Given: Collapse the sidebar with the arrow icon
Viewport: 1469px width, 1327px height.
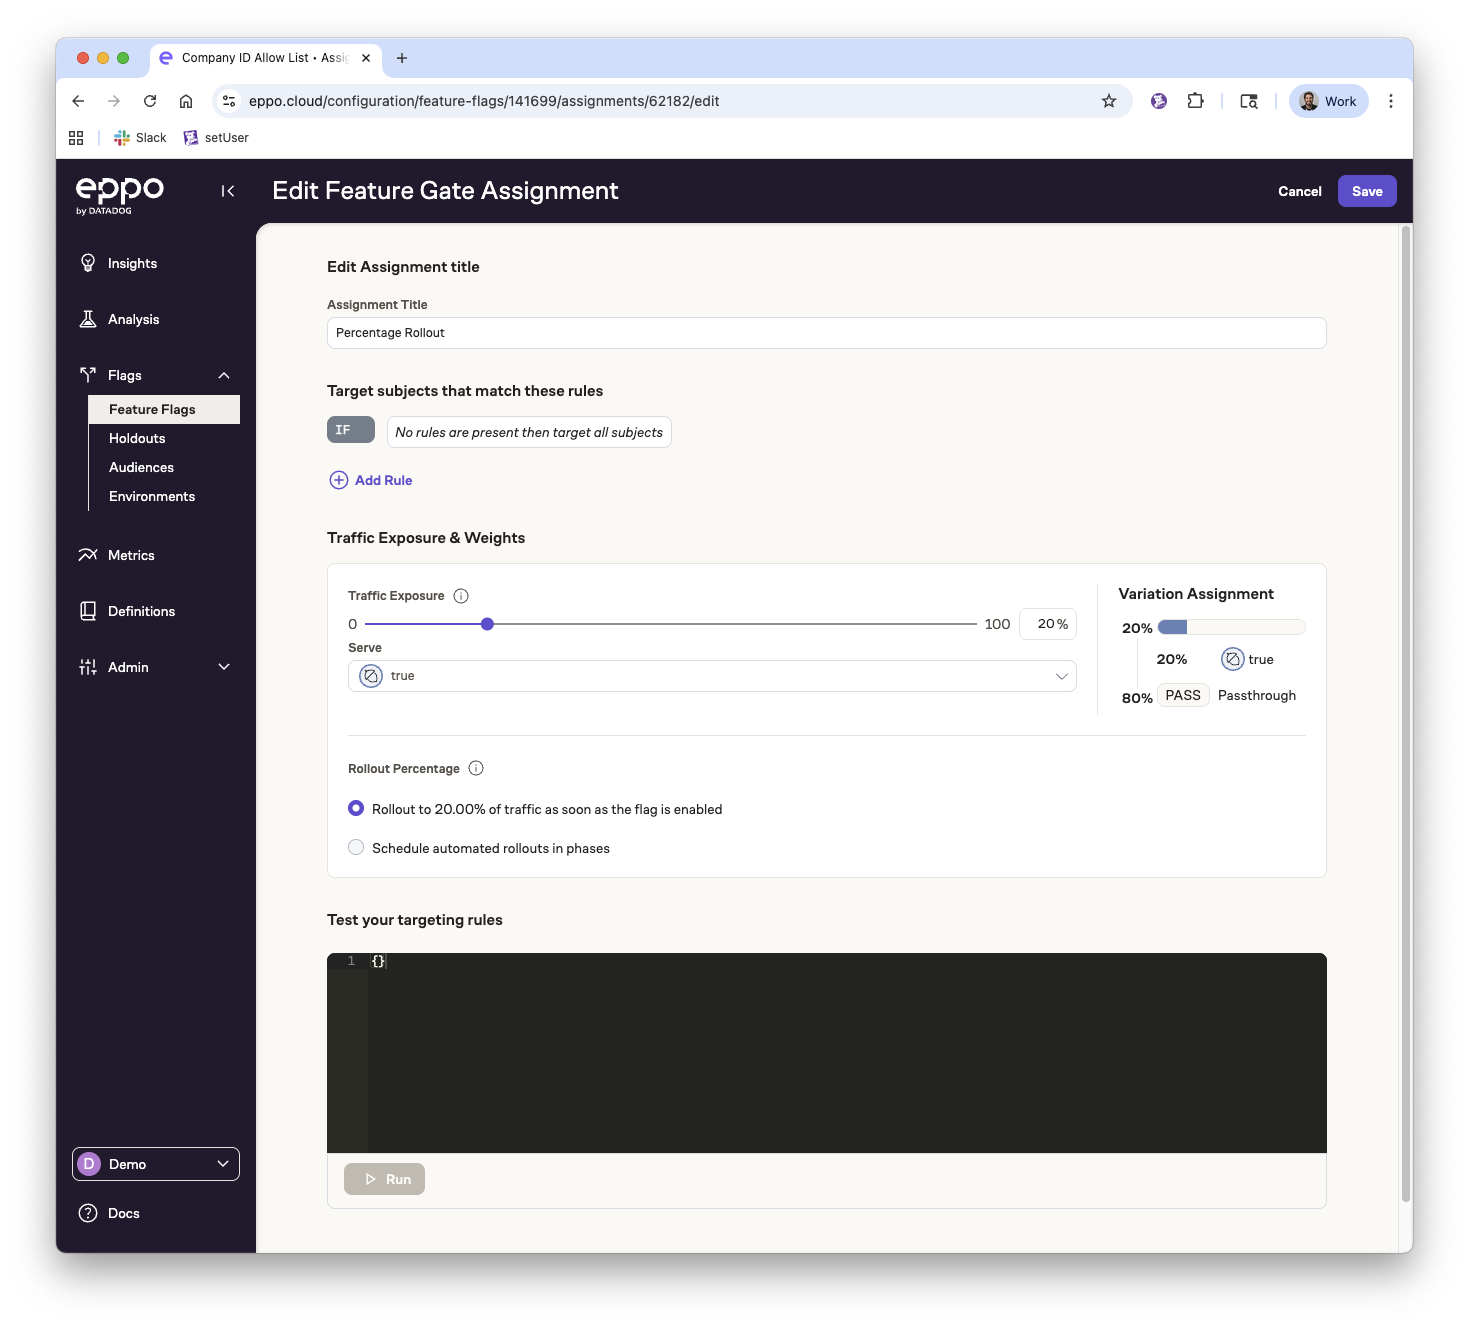Looking at the screenshot, I should [x=228, y=191].
